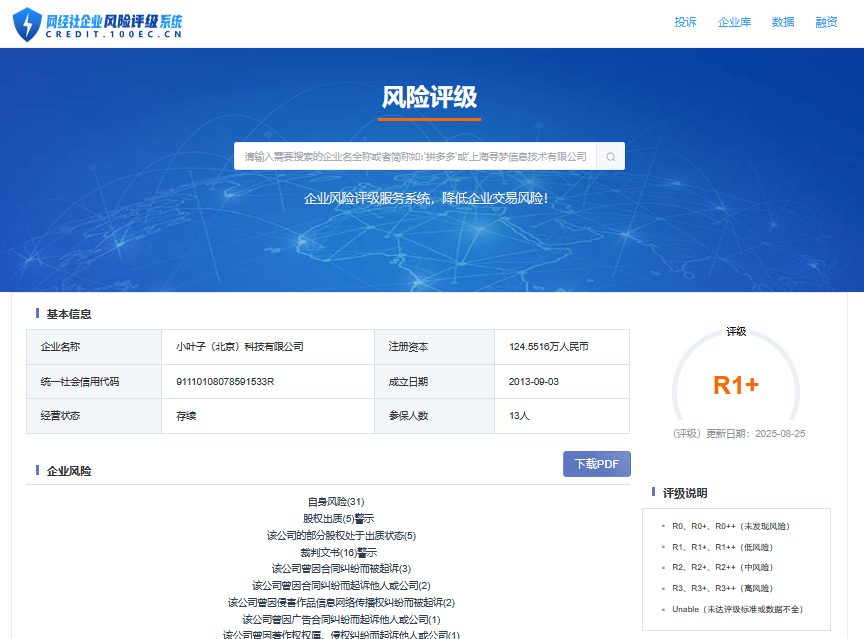Click the credit code 91110108078591533R
This screenshot has width=864, height=639.
(x=225, y=382)
